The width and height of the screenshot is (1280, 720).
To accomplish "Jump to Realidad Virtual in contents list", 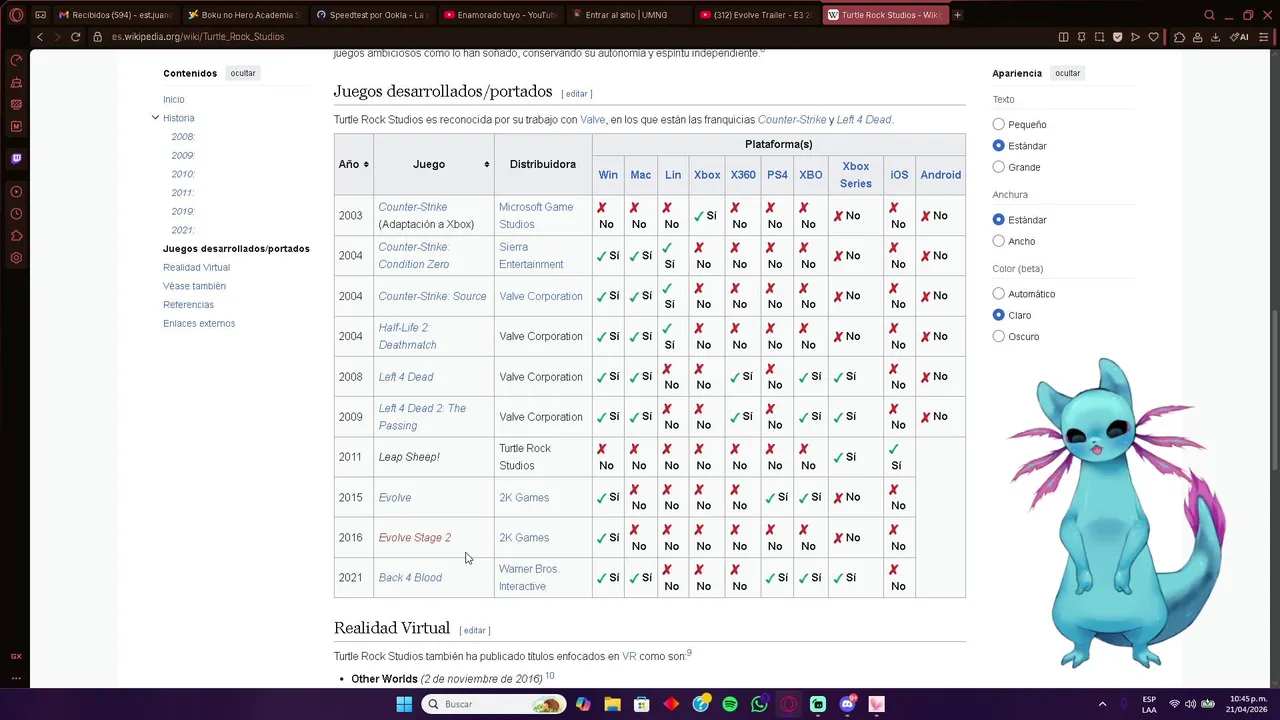I will click(x=196, y=267).
